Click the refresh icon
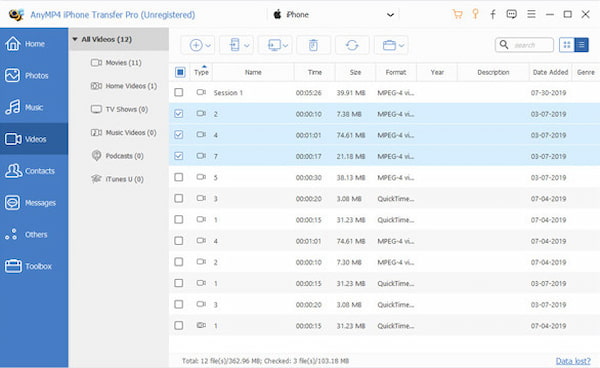This screenshot has width=600, height=368. (x=352, y=45)
